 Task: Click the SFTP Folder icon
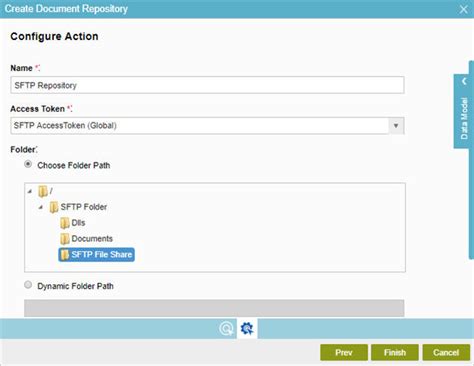click(x=54, y=207)
